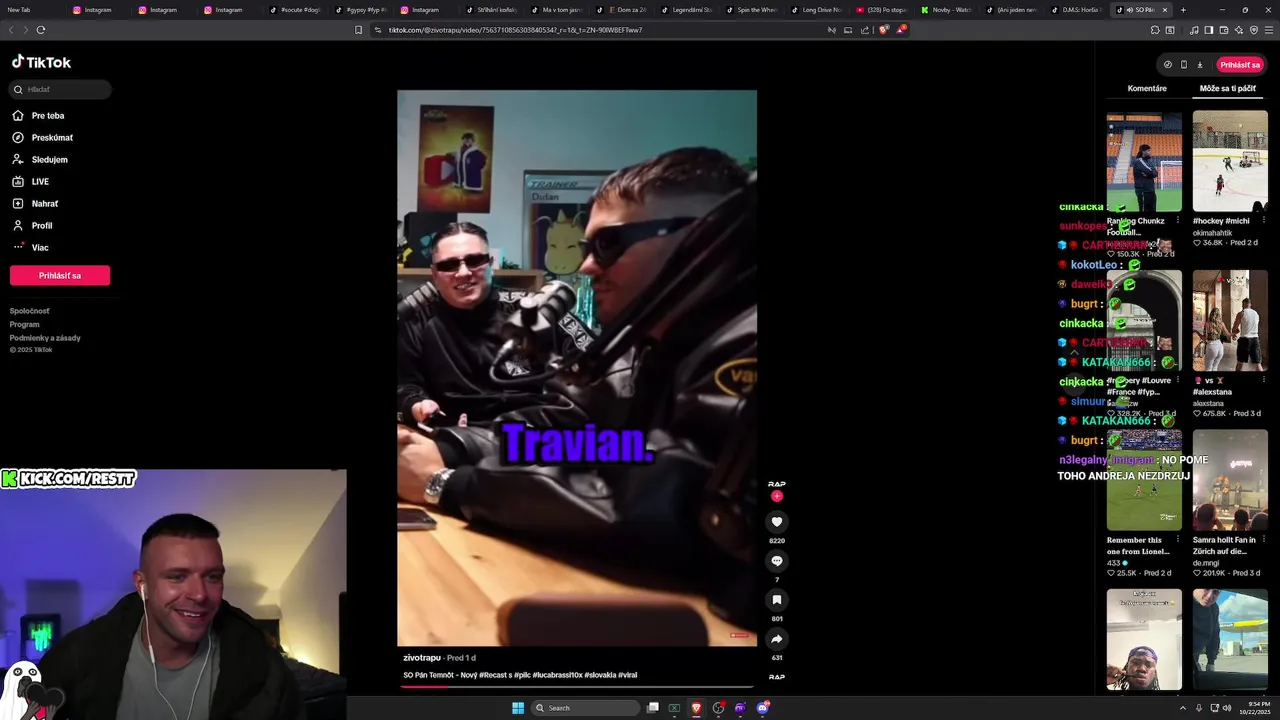Open the hockey #michi video thumbnail
Image resolution: width=1280 pixels, height=720 pixels.
click(x=1230, y=161)
